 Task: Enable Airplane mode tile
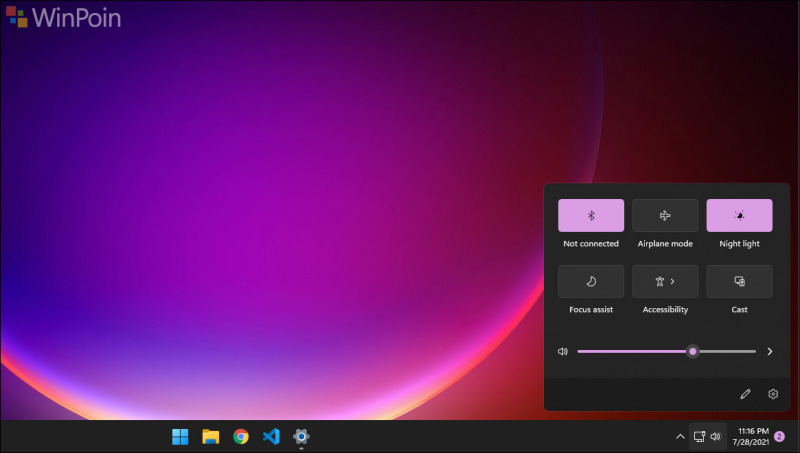click(x=665, y=215)
